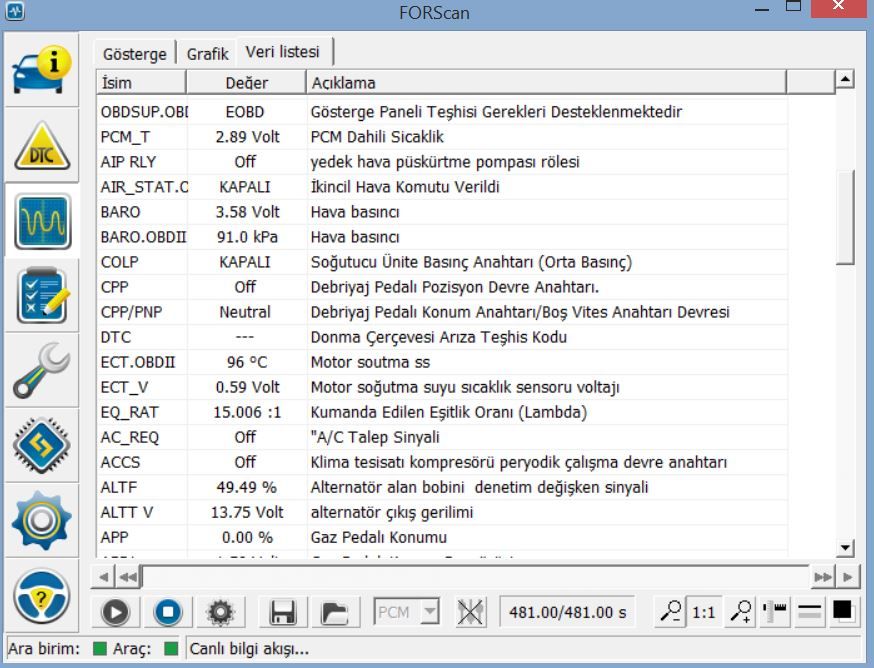Click the line thickness icon
Image resolution: width=874 pixels, height=668 pixels.
point(809,612)
